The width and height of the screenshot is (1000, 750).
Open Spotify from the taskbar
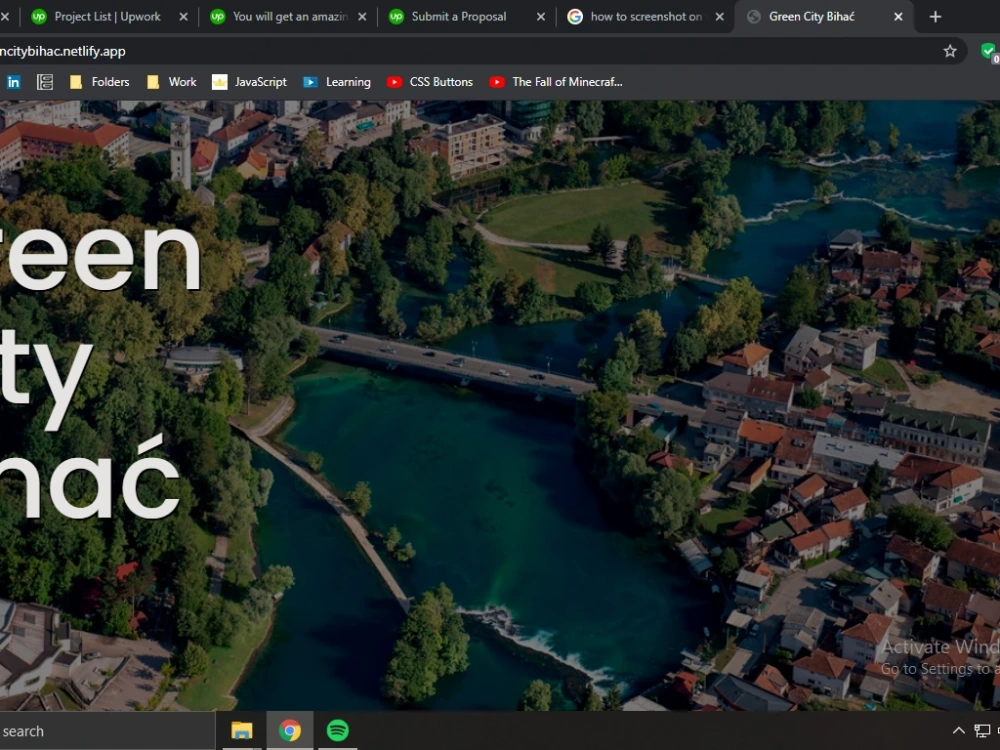(337, 731)
